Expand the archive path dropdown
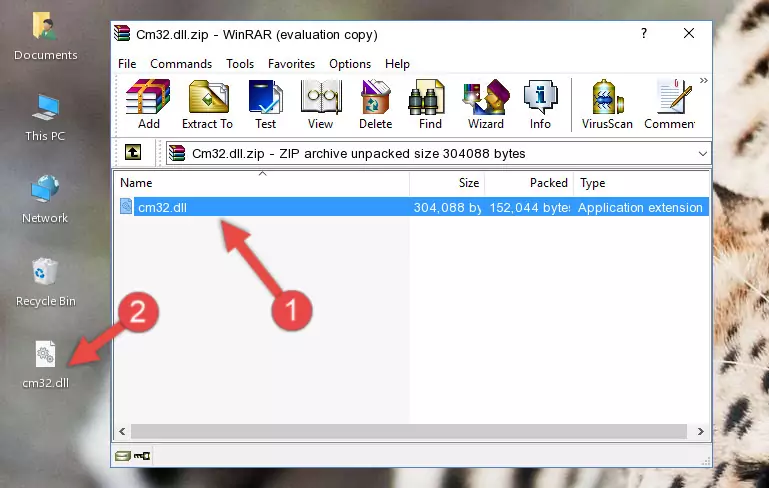Screen dimensions: 769x488 (x=702, y=154)
